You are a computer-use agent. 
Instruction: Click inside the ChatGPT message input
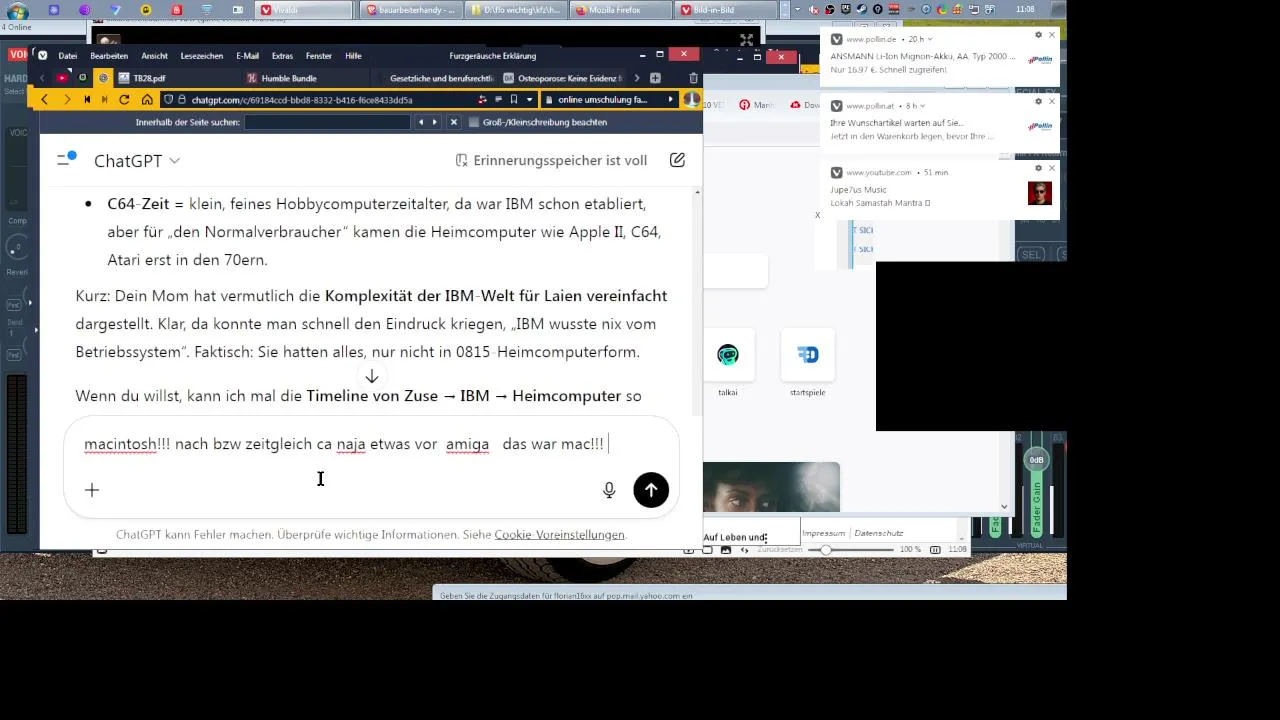coord(346,444)
